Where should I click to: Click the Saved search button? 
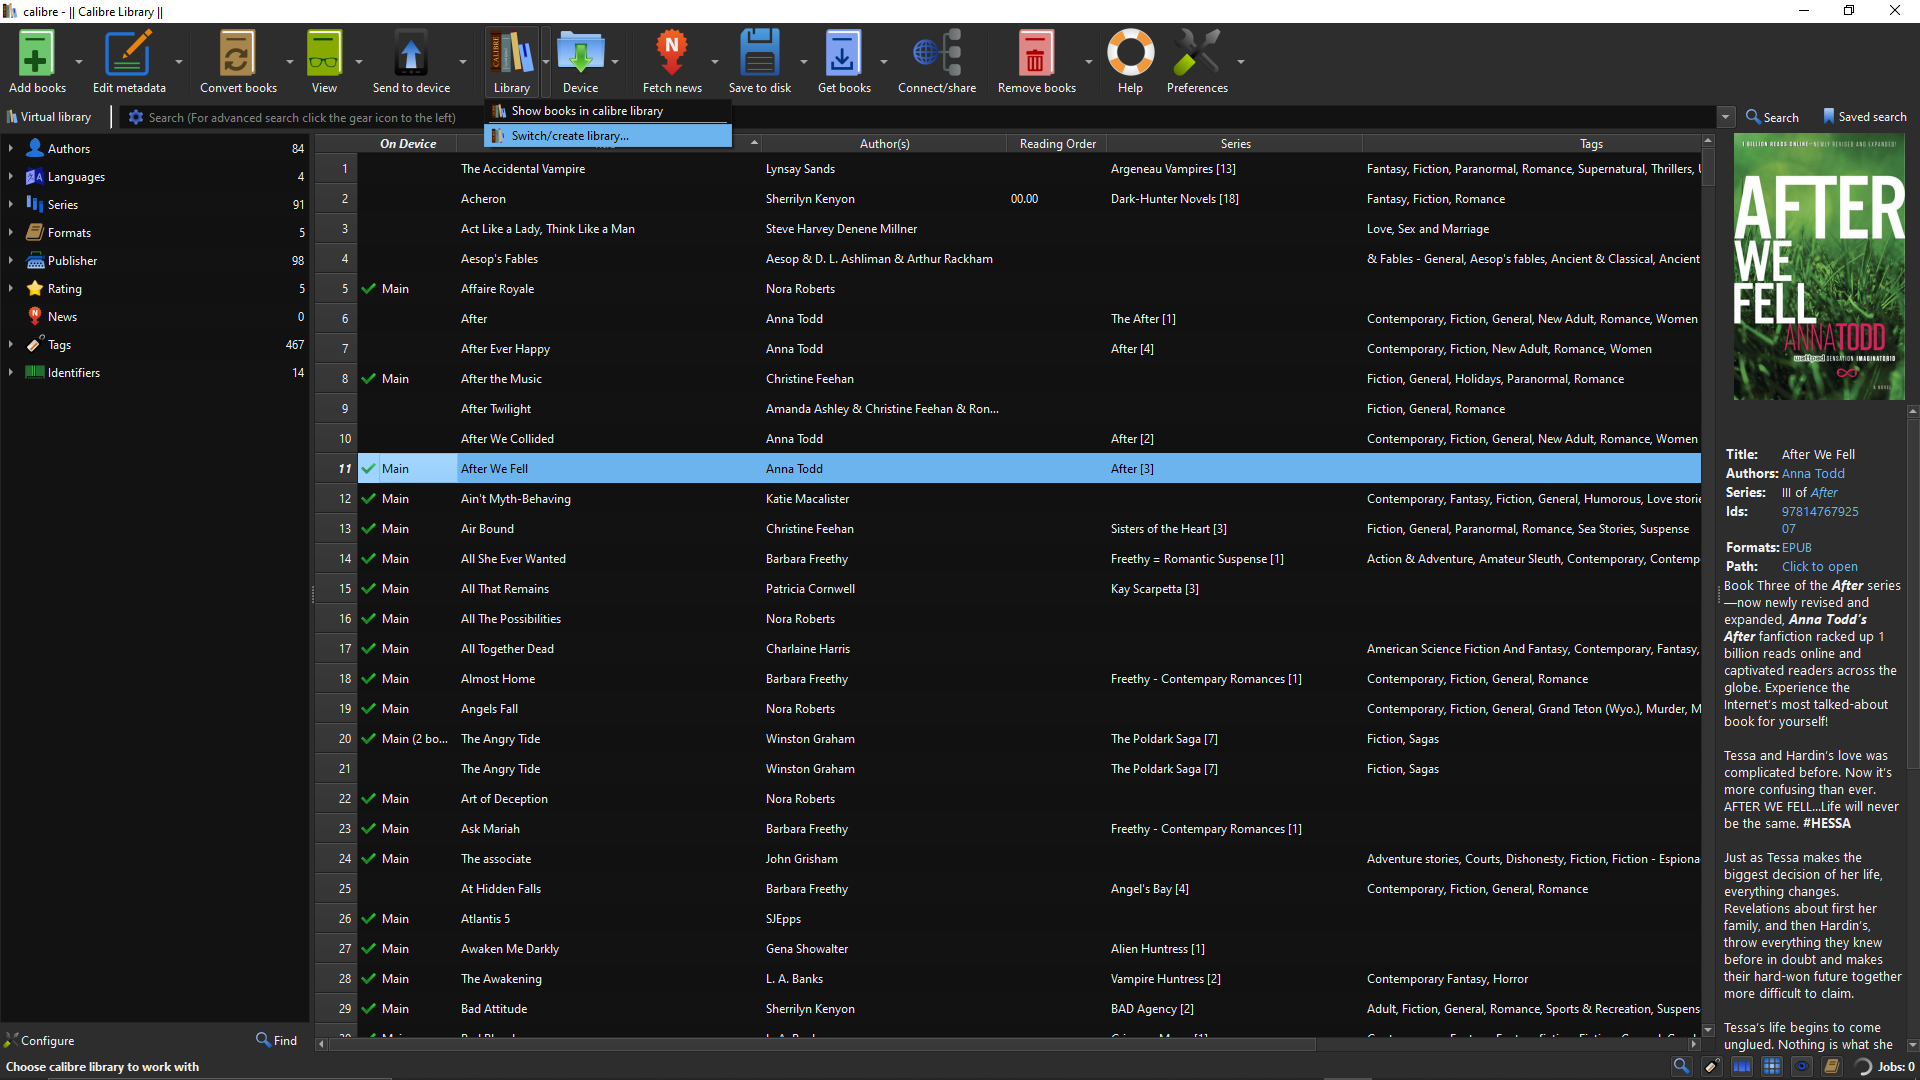click(x=1864, y=117)
